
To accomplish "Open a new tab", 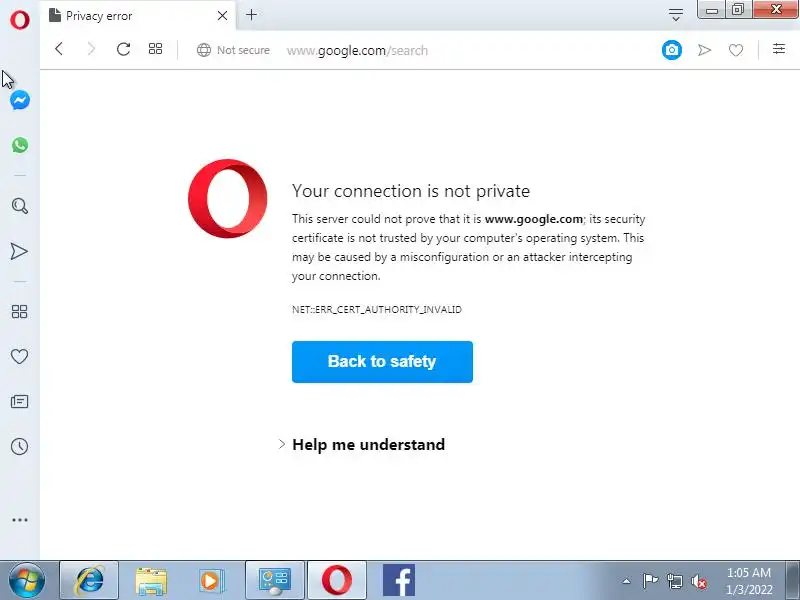I will 251,15.
